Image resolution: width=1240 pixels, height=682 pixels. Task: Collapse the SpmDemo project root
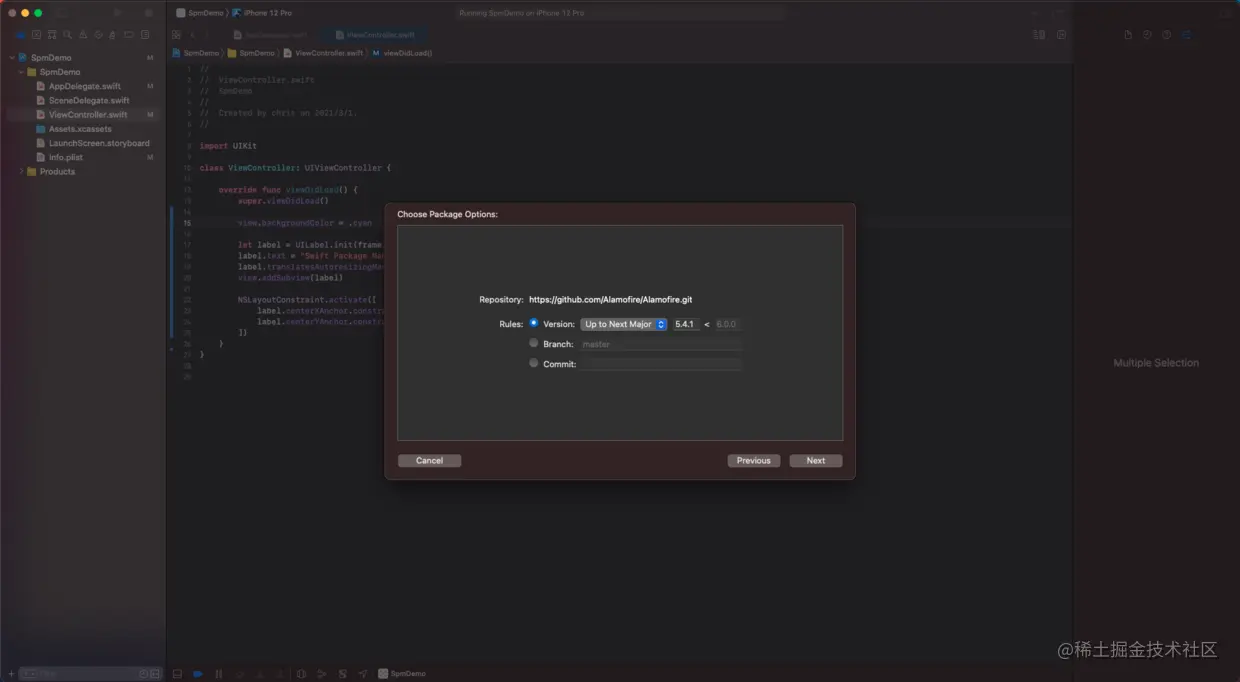pyautogui.click(x=11, y=58)
